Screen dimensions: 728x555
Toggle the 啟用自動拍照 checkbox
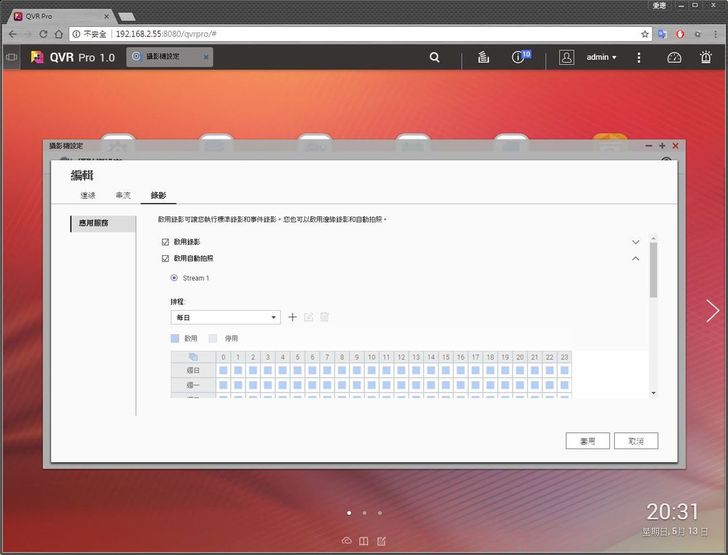coord(166,258)
